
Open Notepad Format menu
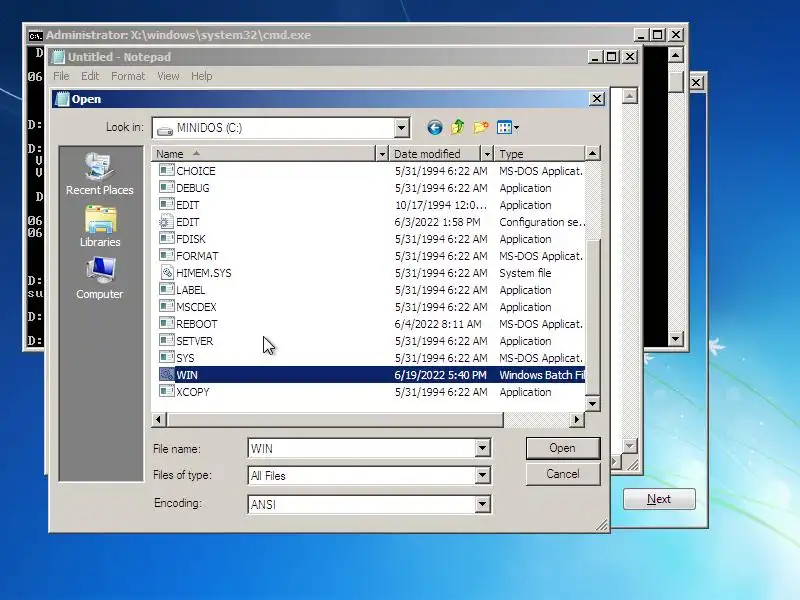128,76
